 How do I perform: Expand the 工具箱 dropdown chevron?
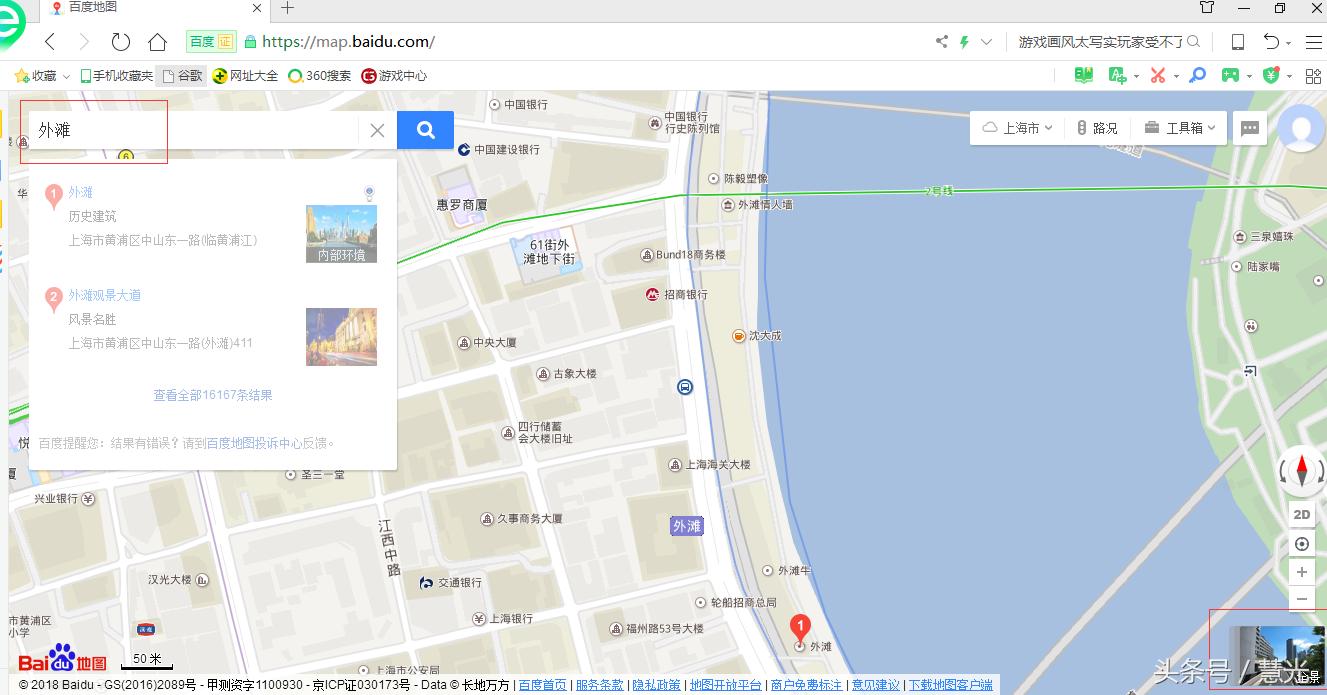pyautogui.click(x=1211, y=127)
